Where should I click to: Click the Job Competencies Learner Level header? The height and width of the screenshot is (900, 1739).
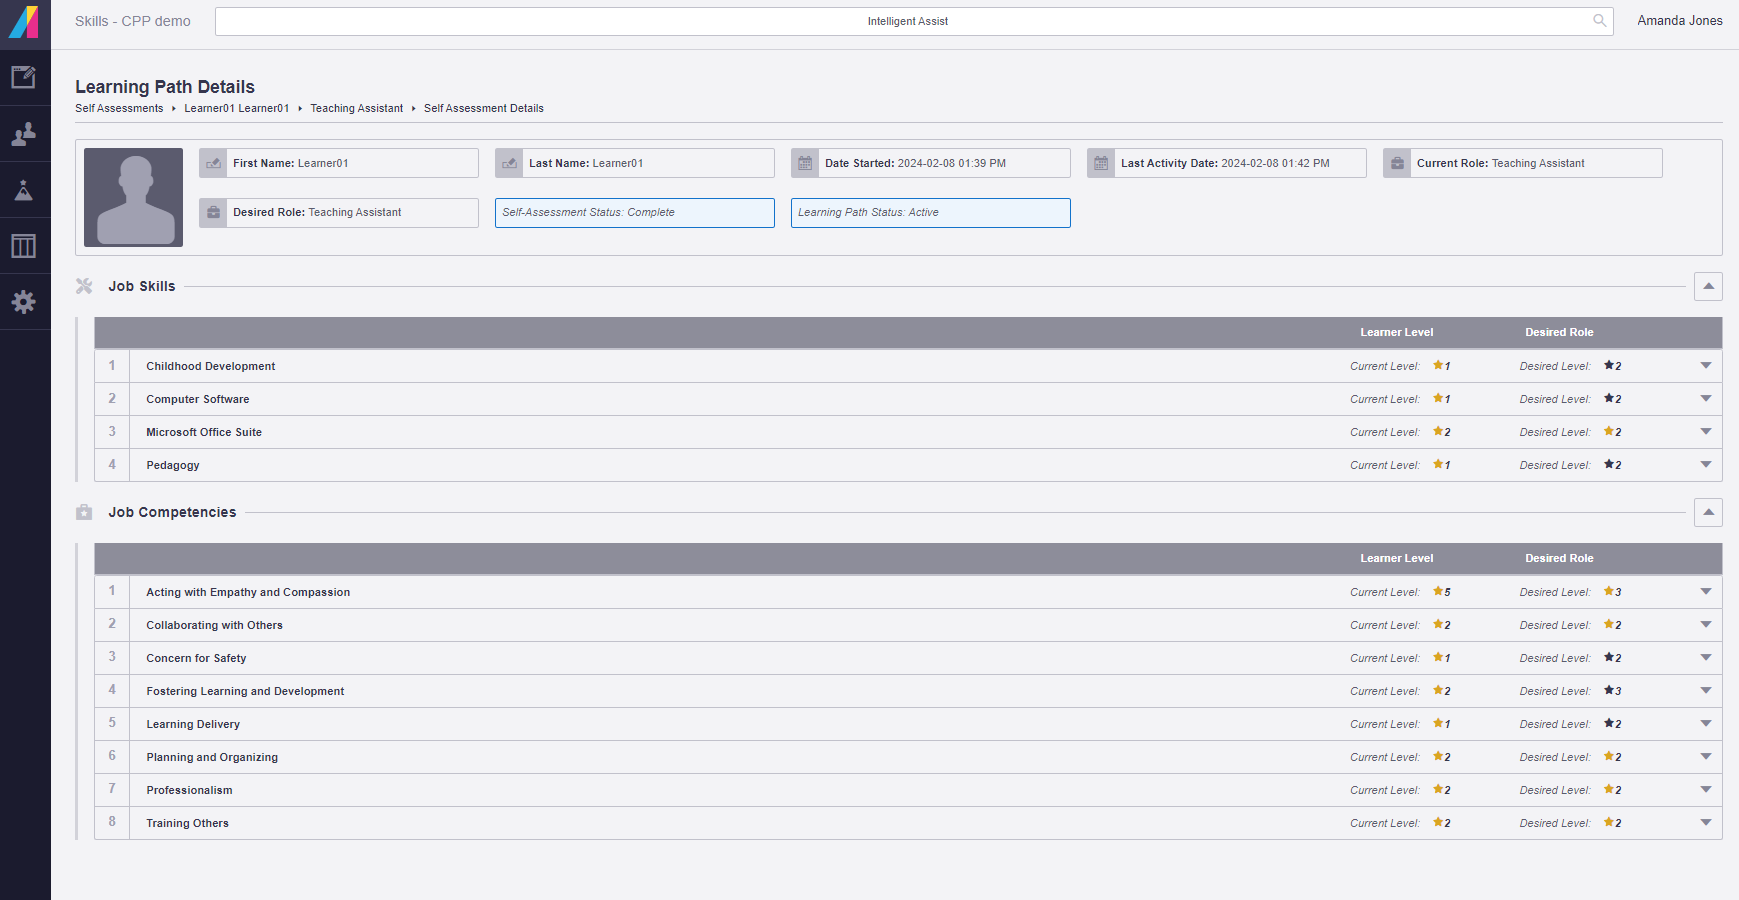[x=1397, y=559]
